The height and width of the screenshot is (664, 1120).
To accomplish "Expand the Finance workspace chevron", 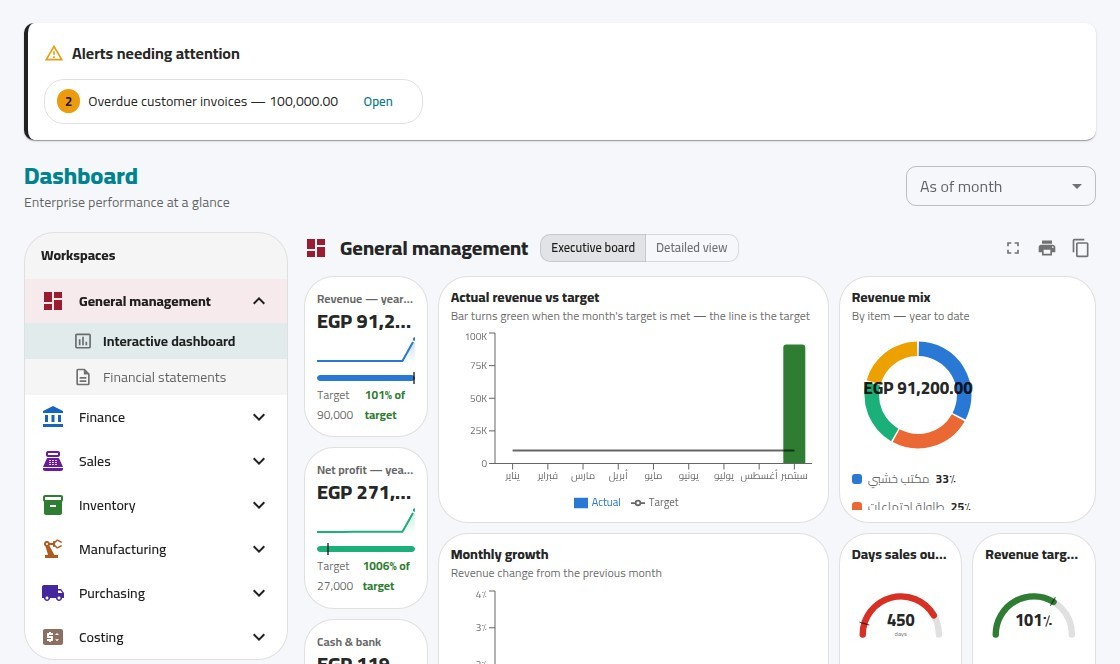I will [259, 417].
